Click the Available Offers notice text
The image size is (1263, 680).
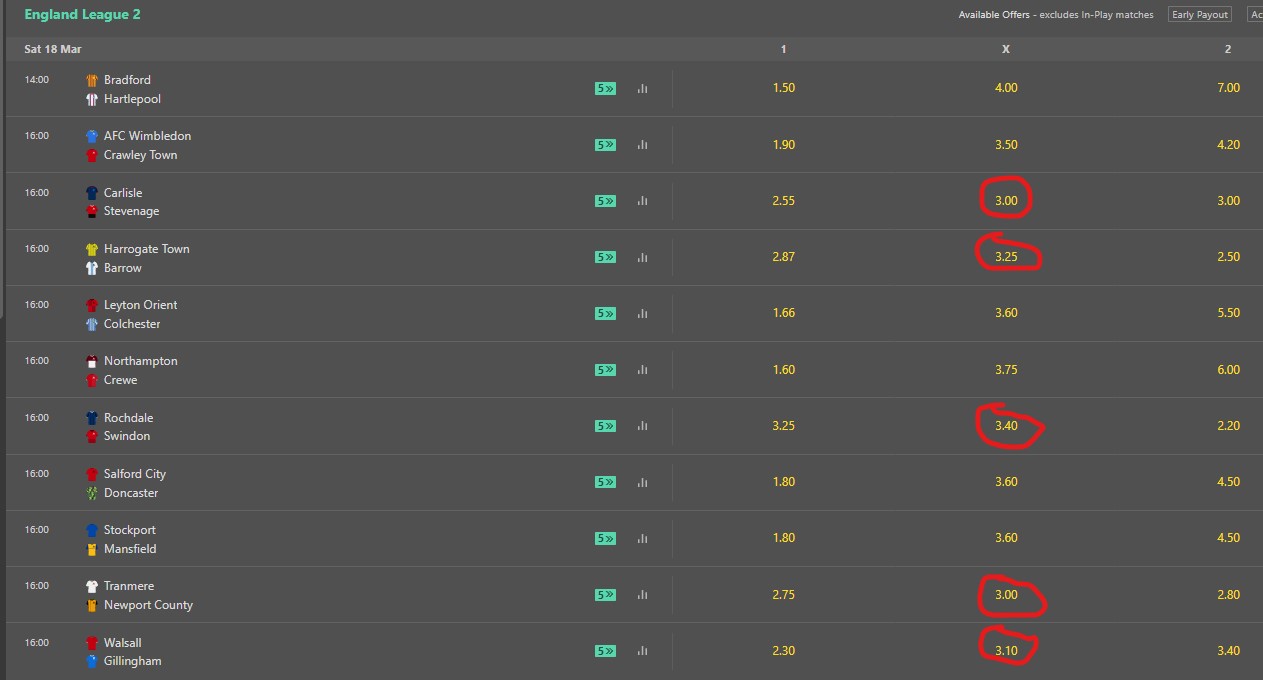click(1056, 15)
